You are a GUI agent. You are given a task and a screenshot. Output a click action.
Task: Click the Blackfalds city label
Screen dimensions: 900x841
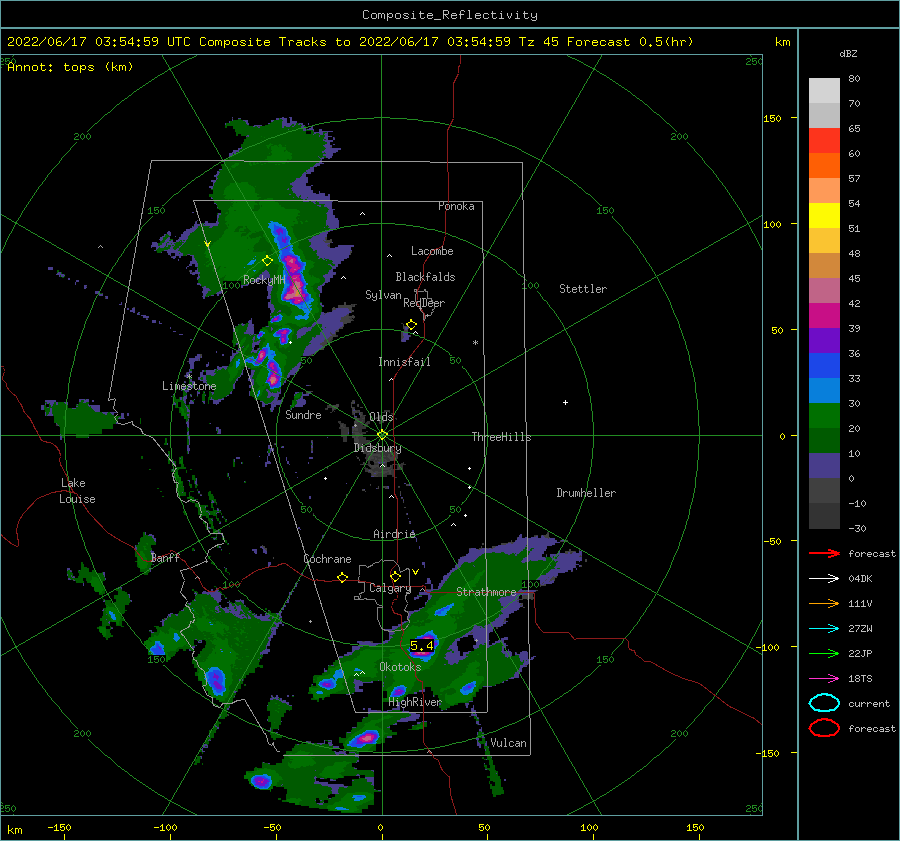pyautogui.click(x=425, y=277)
